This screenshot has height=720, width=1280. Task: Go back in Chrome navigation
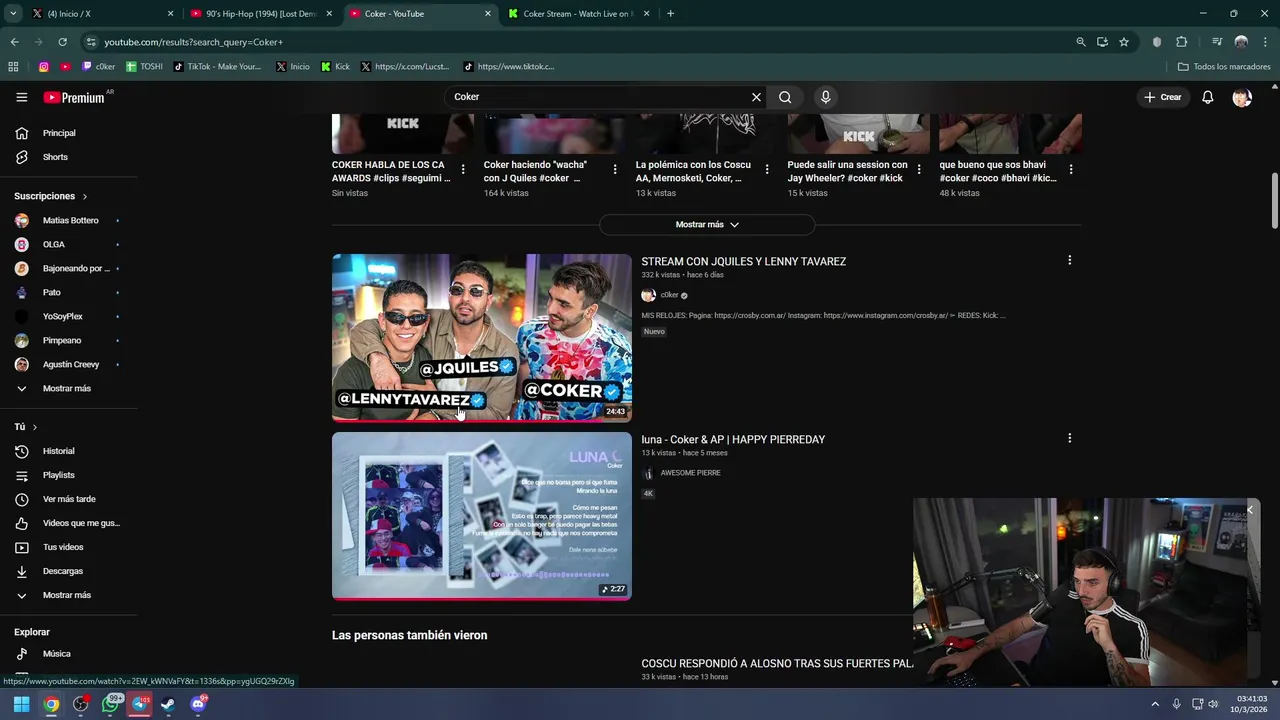point(14,42)
